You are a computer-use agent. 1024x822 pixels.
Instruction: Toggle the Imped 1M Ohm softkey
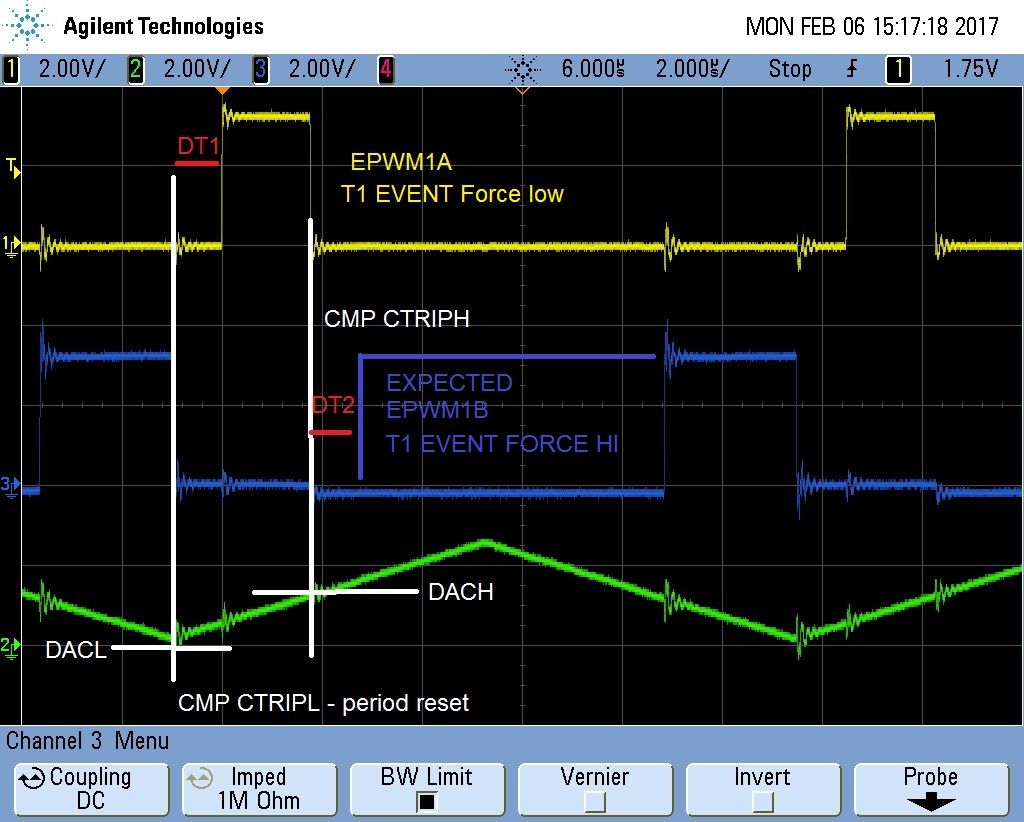(259, 790)
